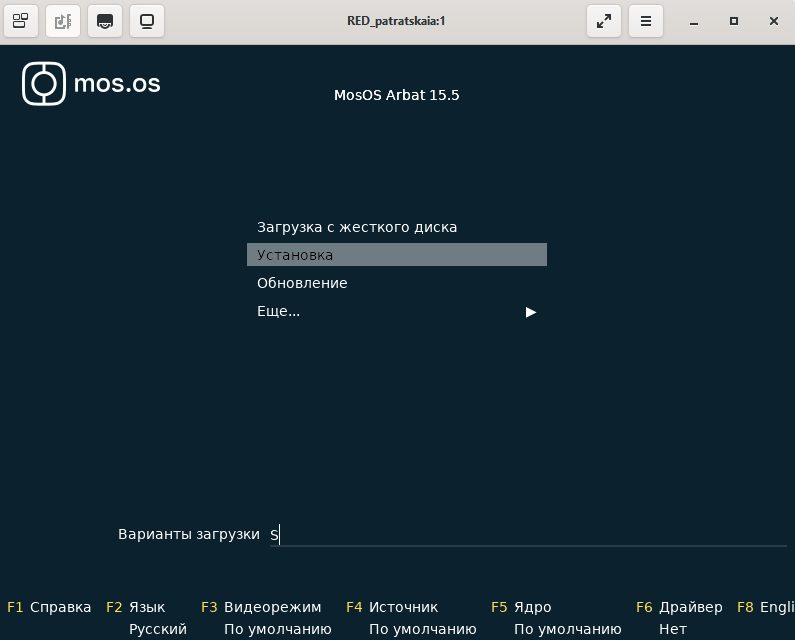
Task: Click the USB device redirection icon
Action: 63,21
